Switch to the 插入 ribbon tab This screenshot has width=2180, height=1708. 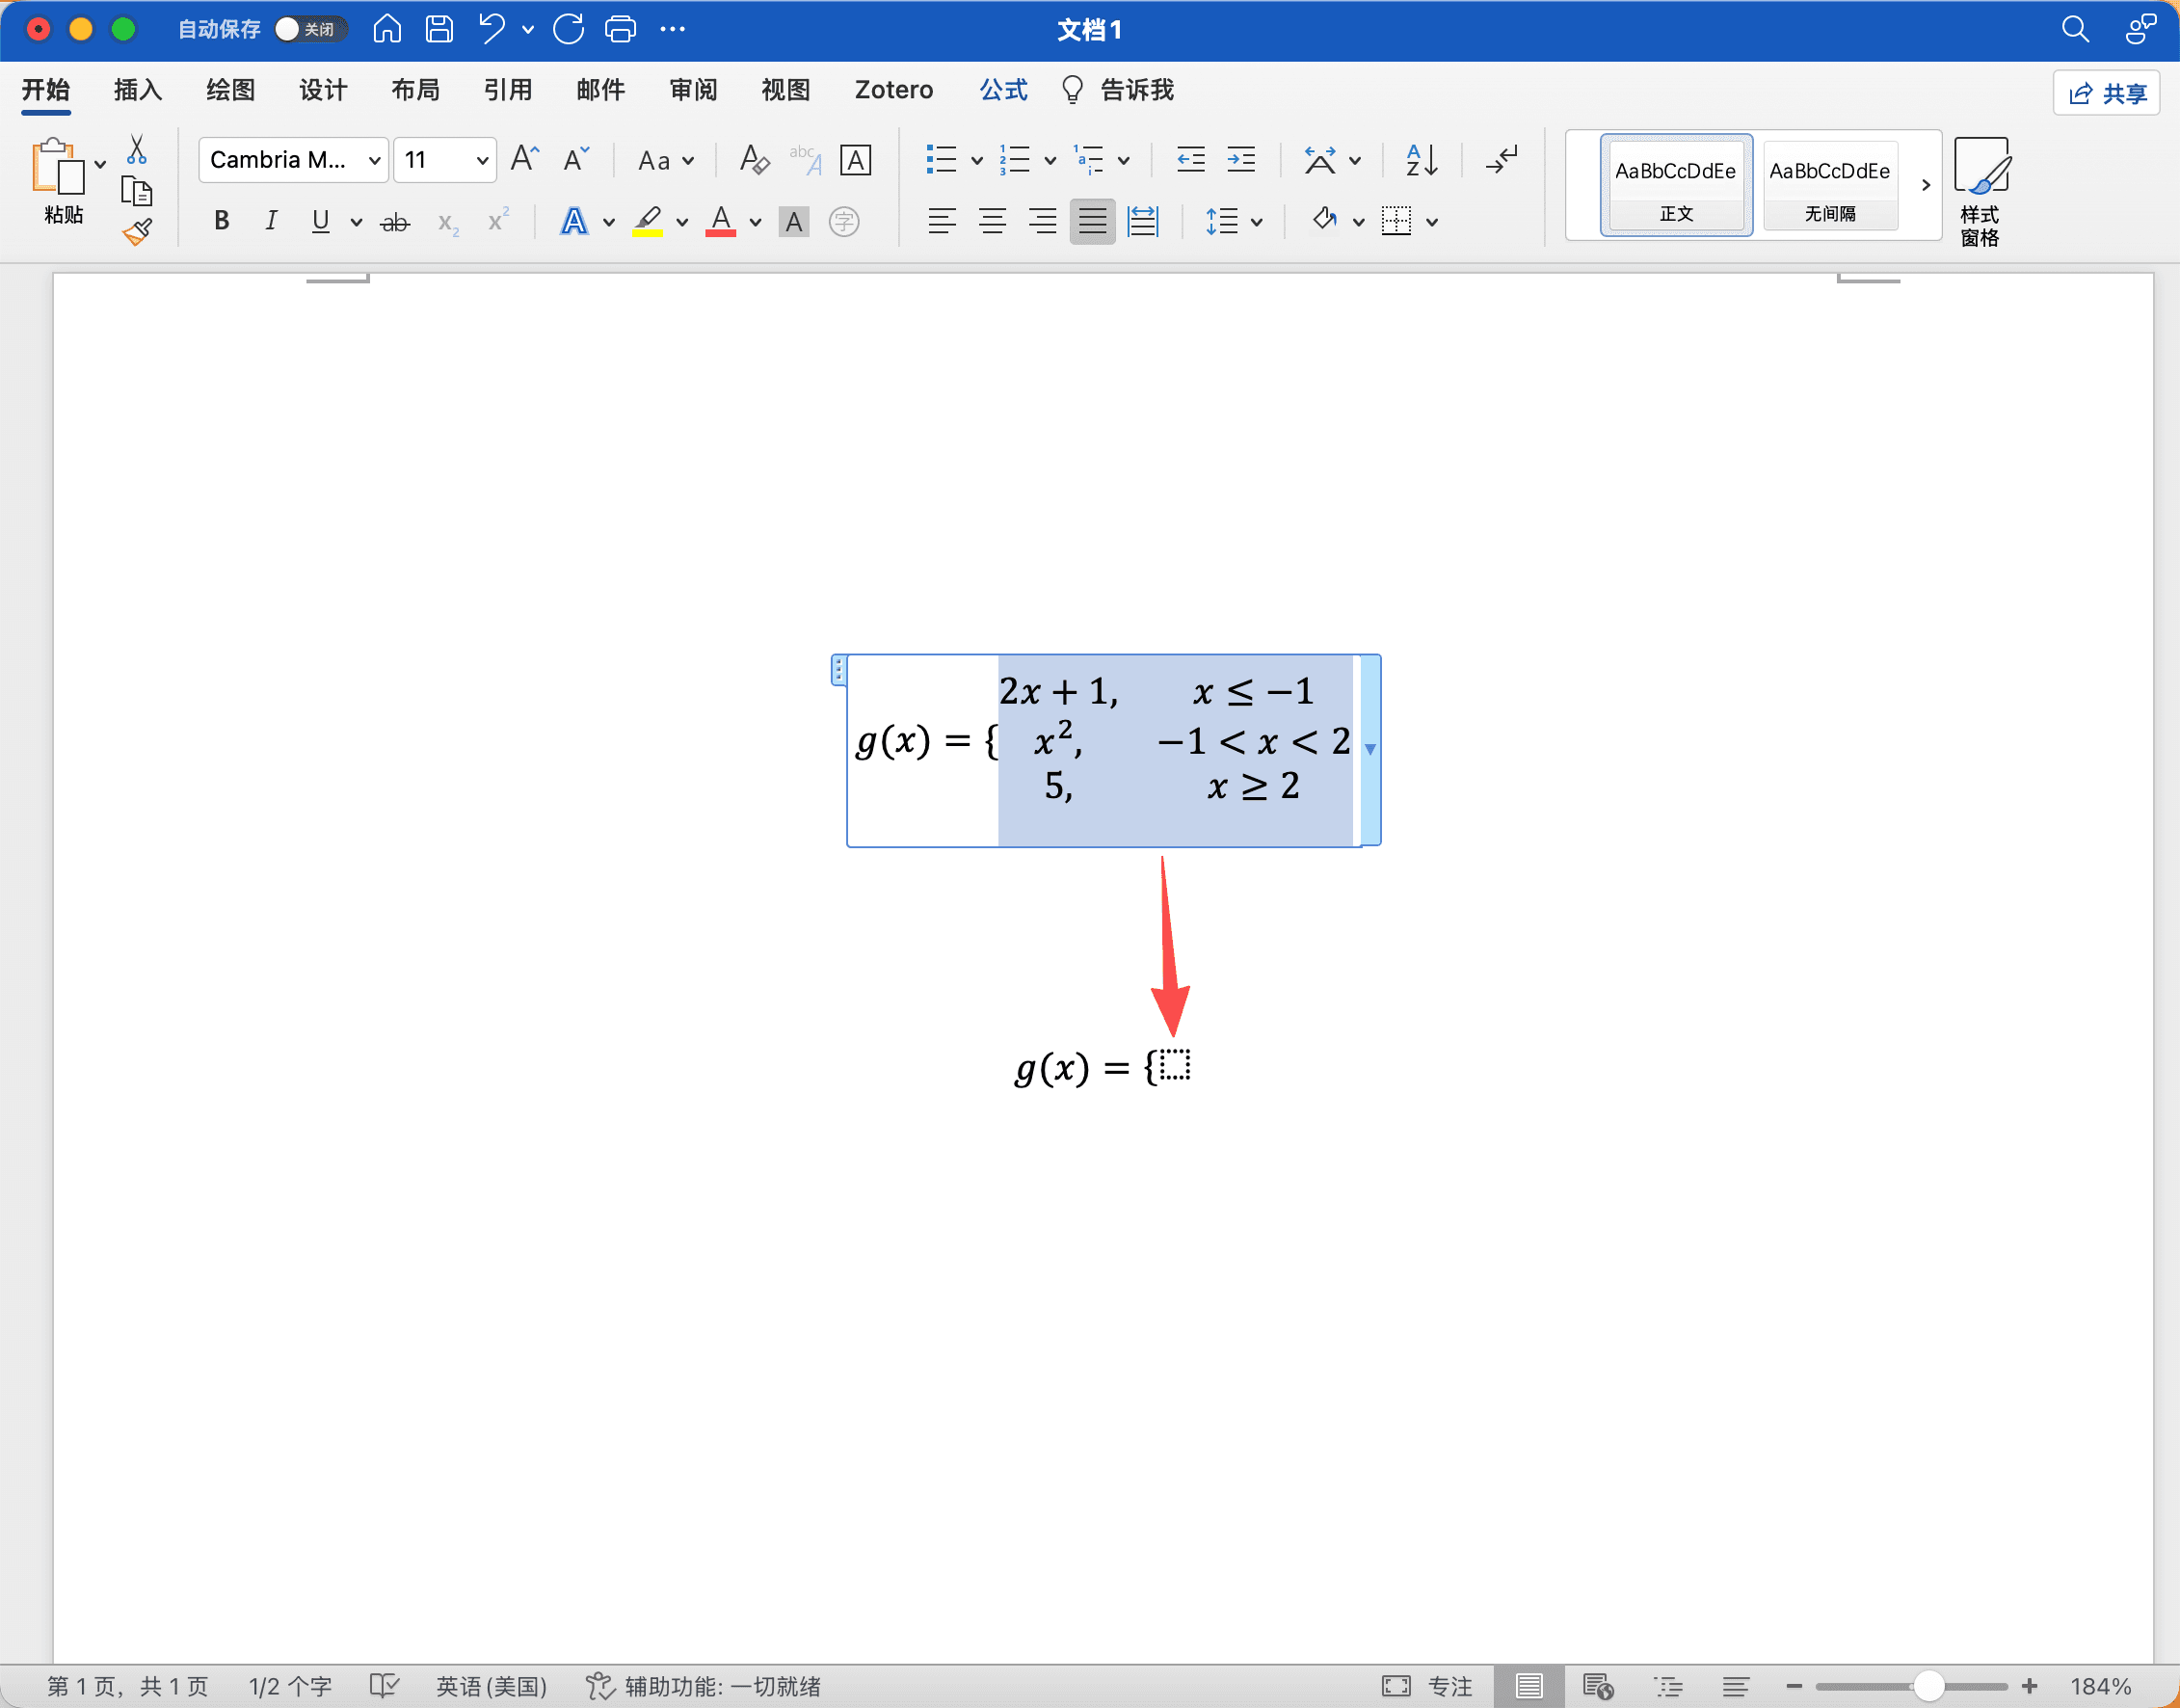137,90
